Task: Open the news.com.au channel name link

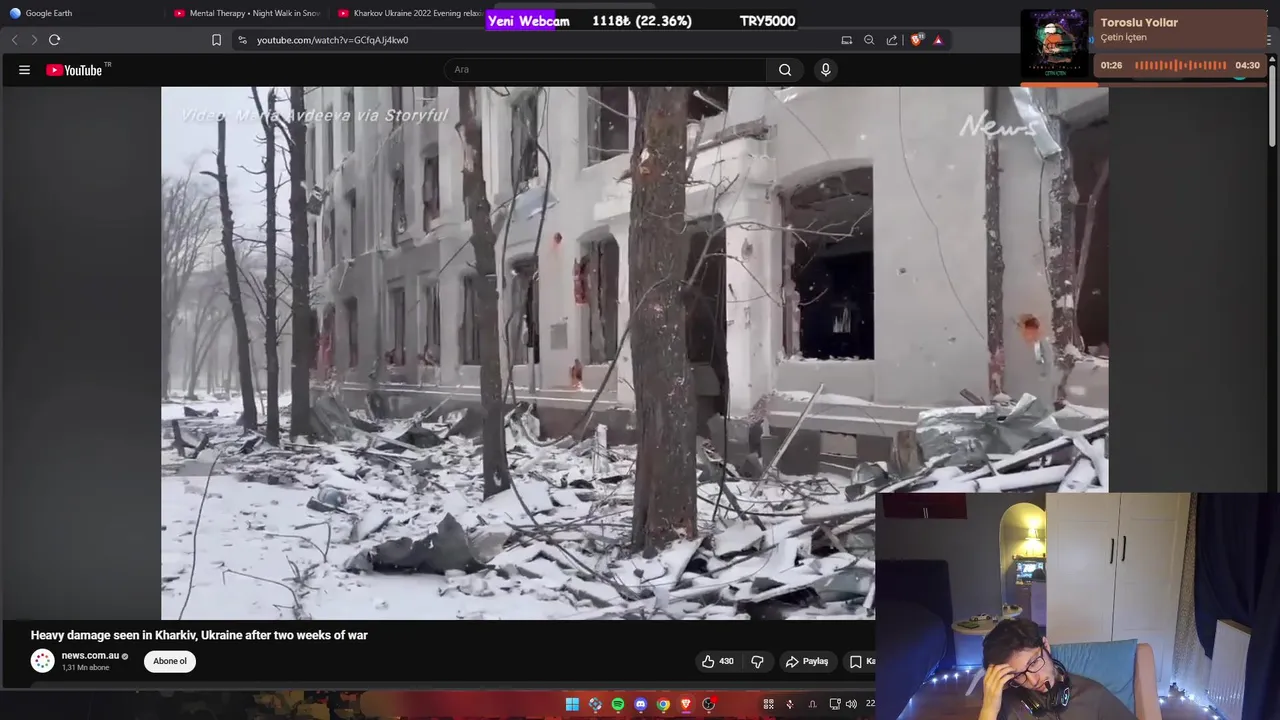Action: [x=90, y=656]
